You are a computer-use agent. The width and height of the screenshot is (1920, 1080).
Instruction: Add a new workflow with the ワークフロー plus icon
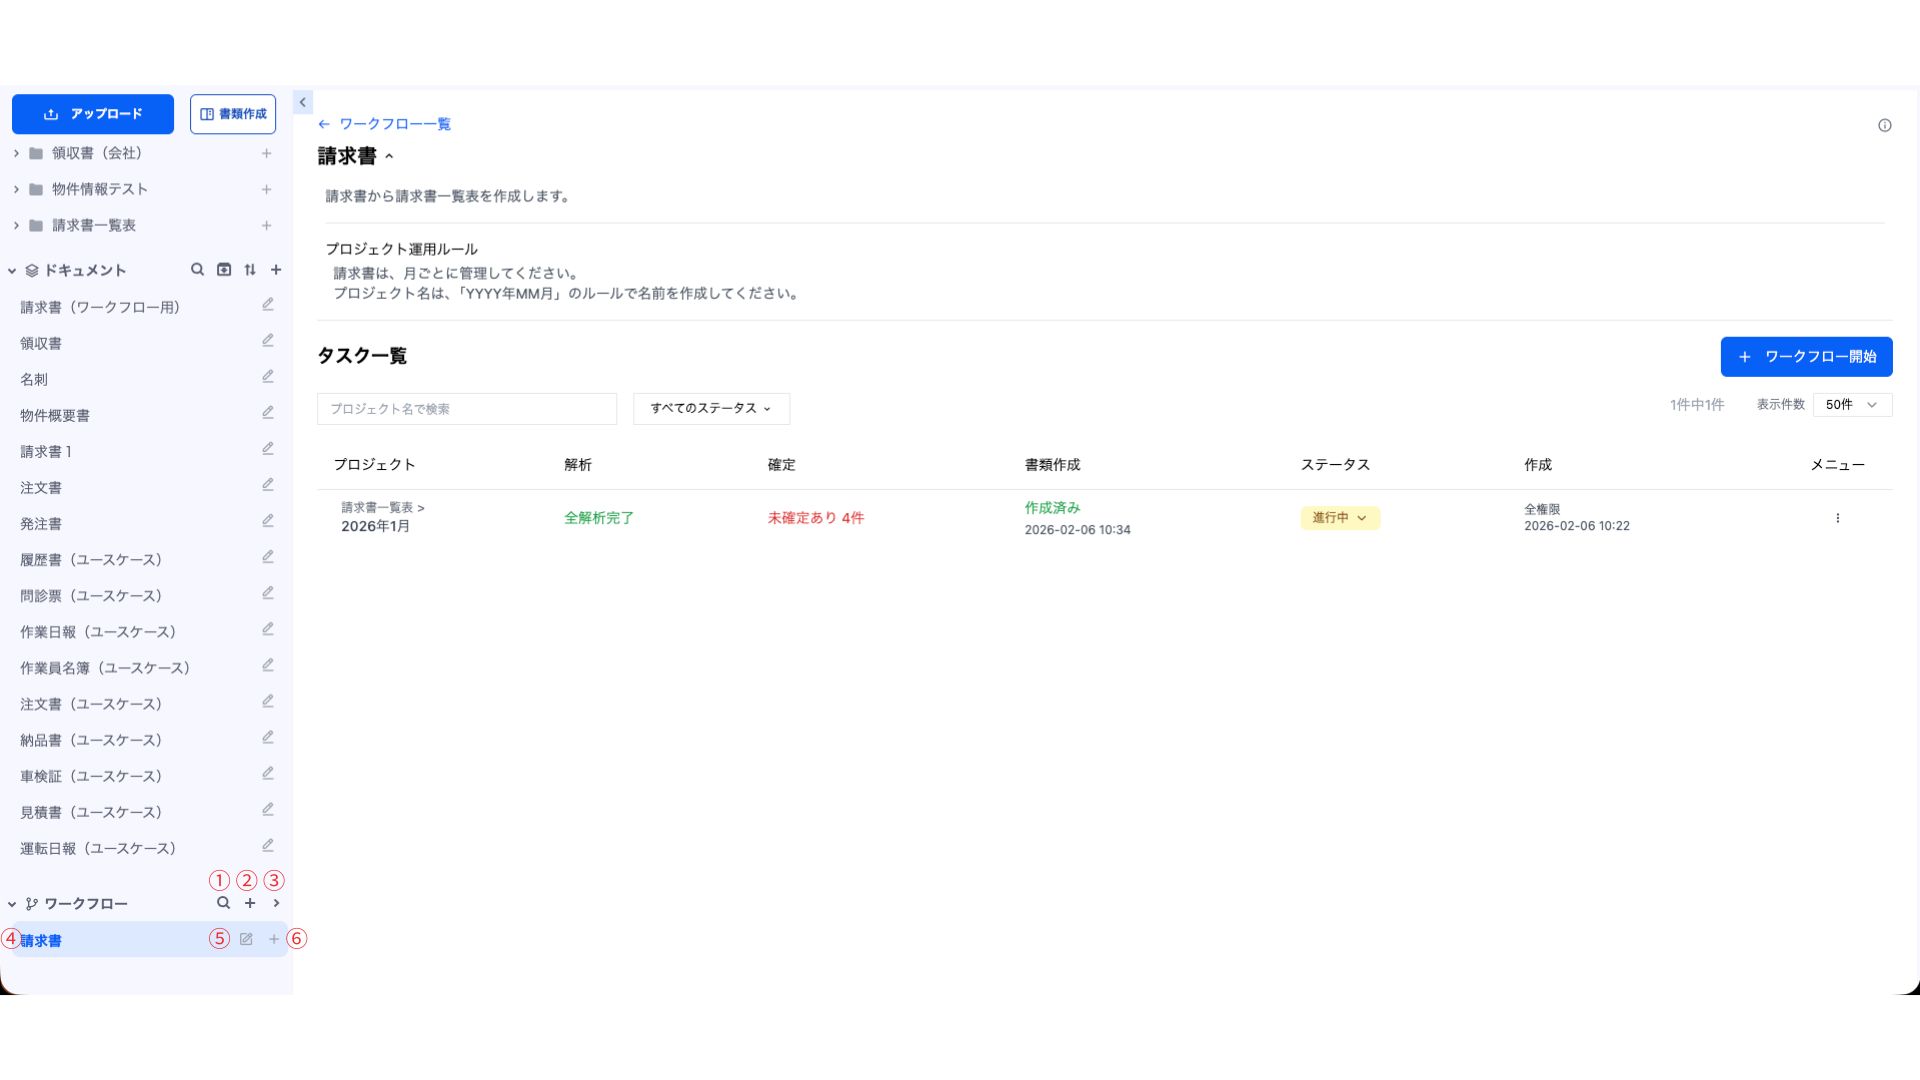click(x=250, y=903)
